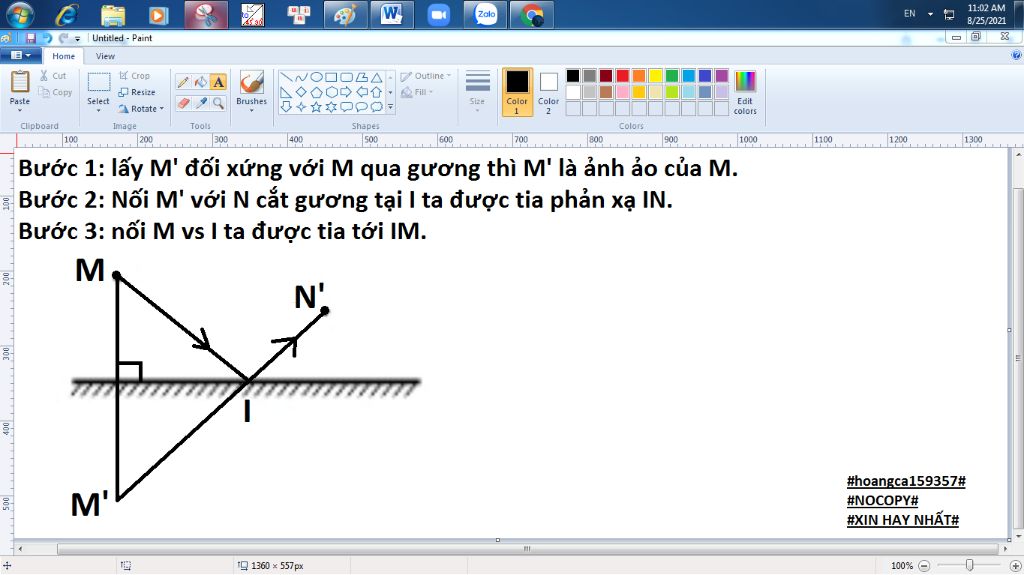Activate Color 1 foreground box
The image size is (1024, 575).
(517, 91)
